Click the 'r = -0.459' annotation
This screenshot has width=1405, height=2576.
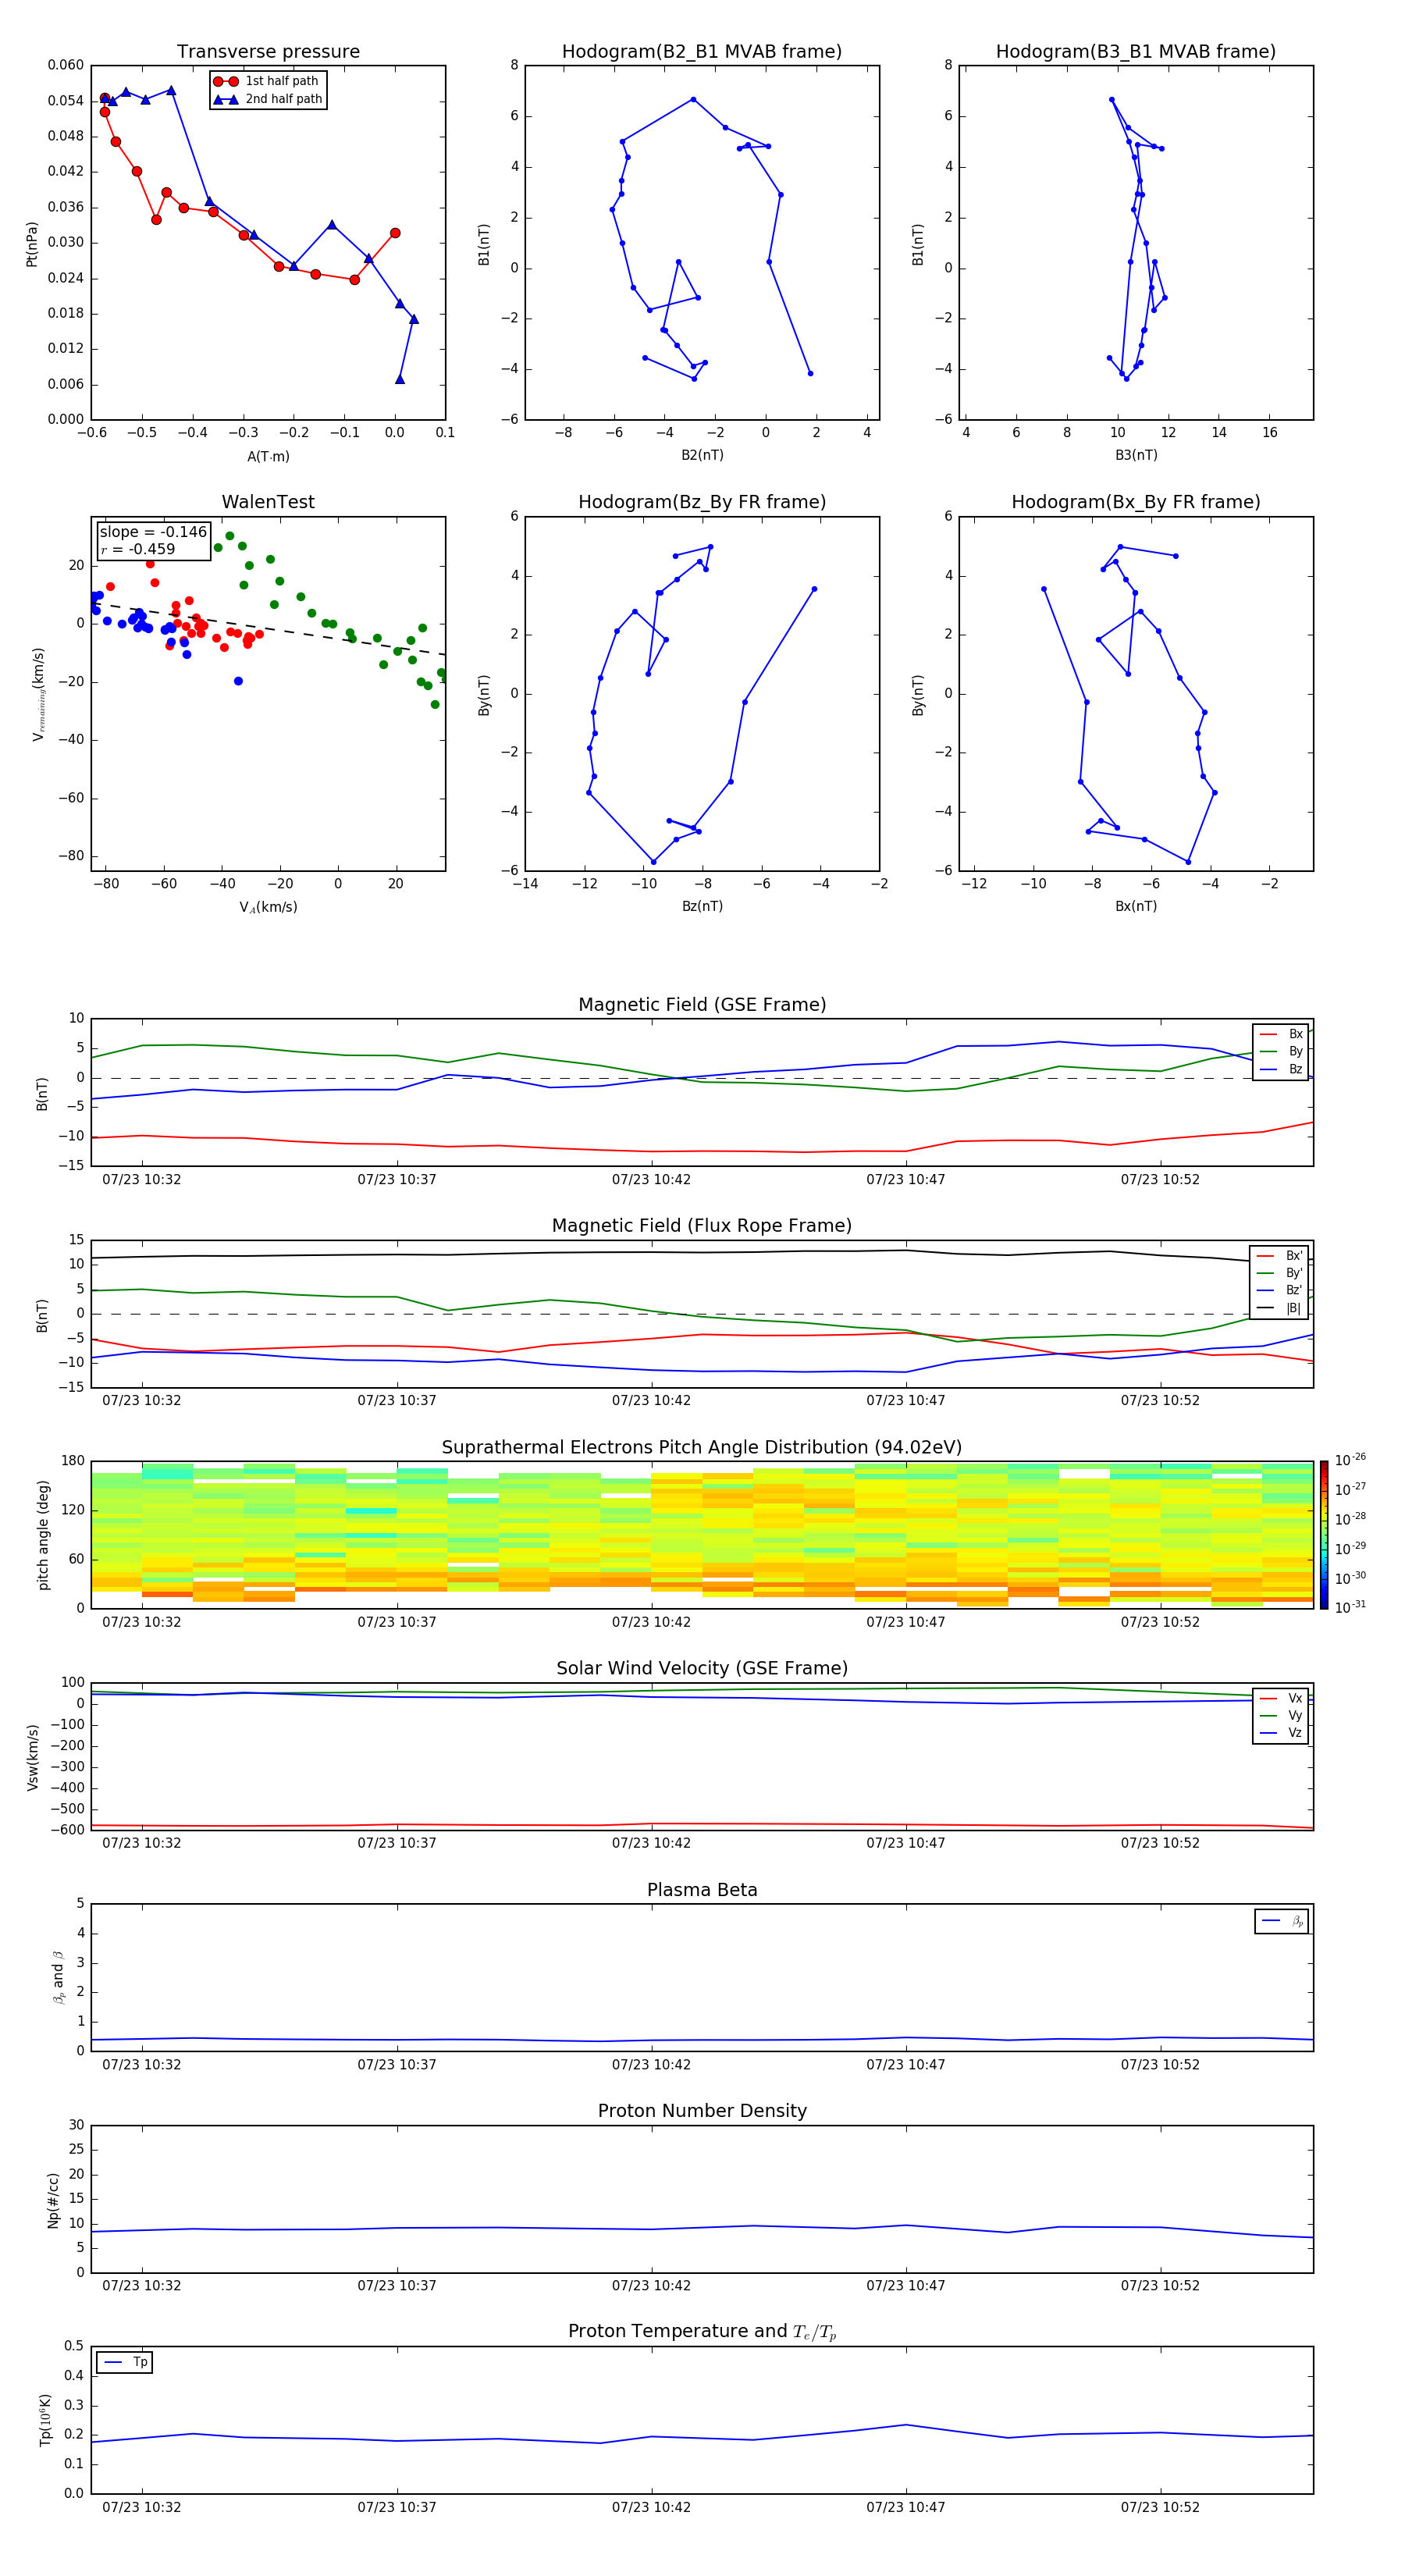pyautogui.click(x=138, y=549)
